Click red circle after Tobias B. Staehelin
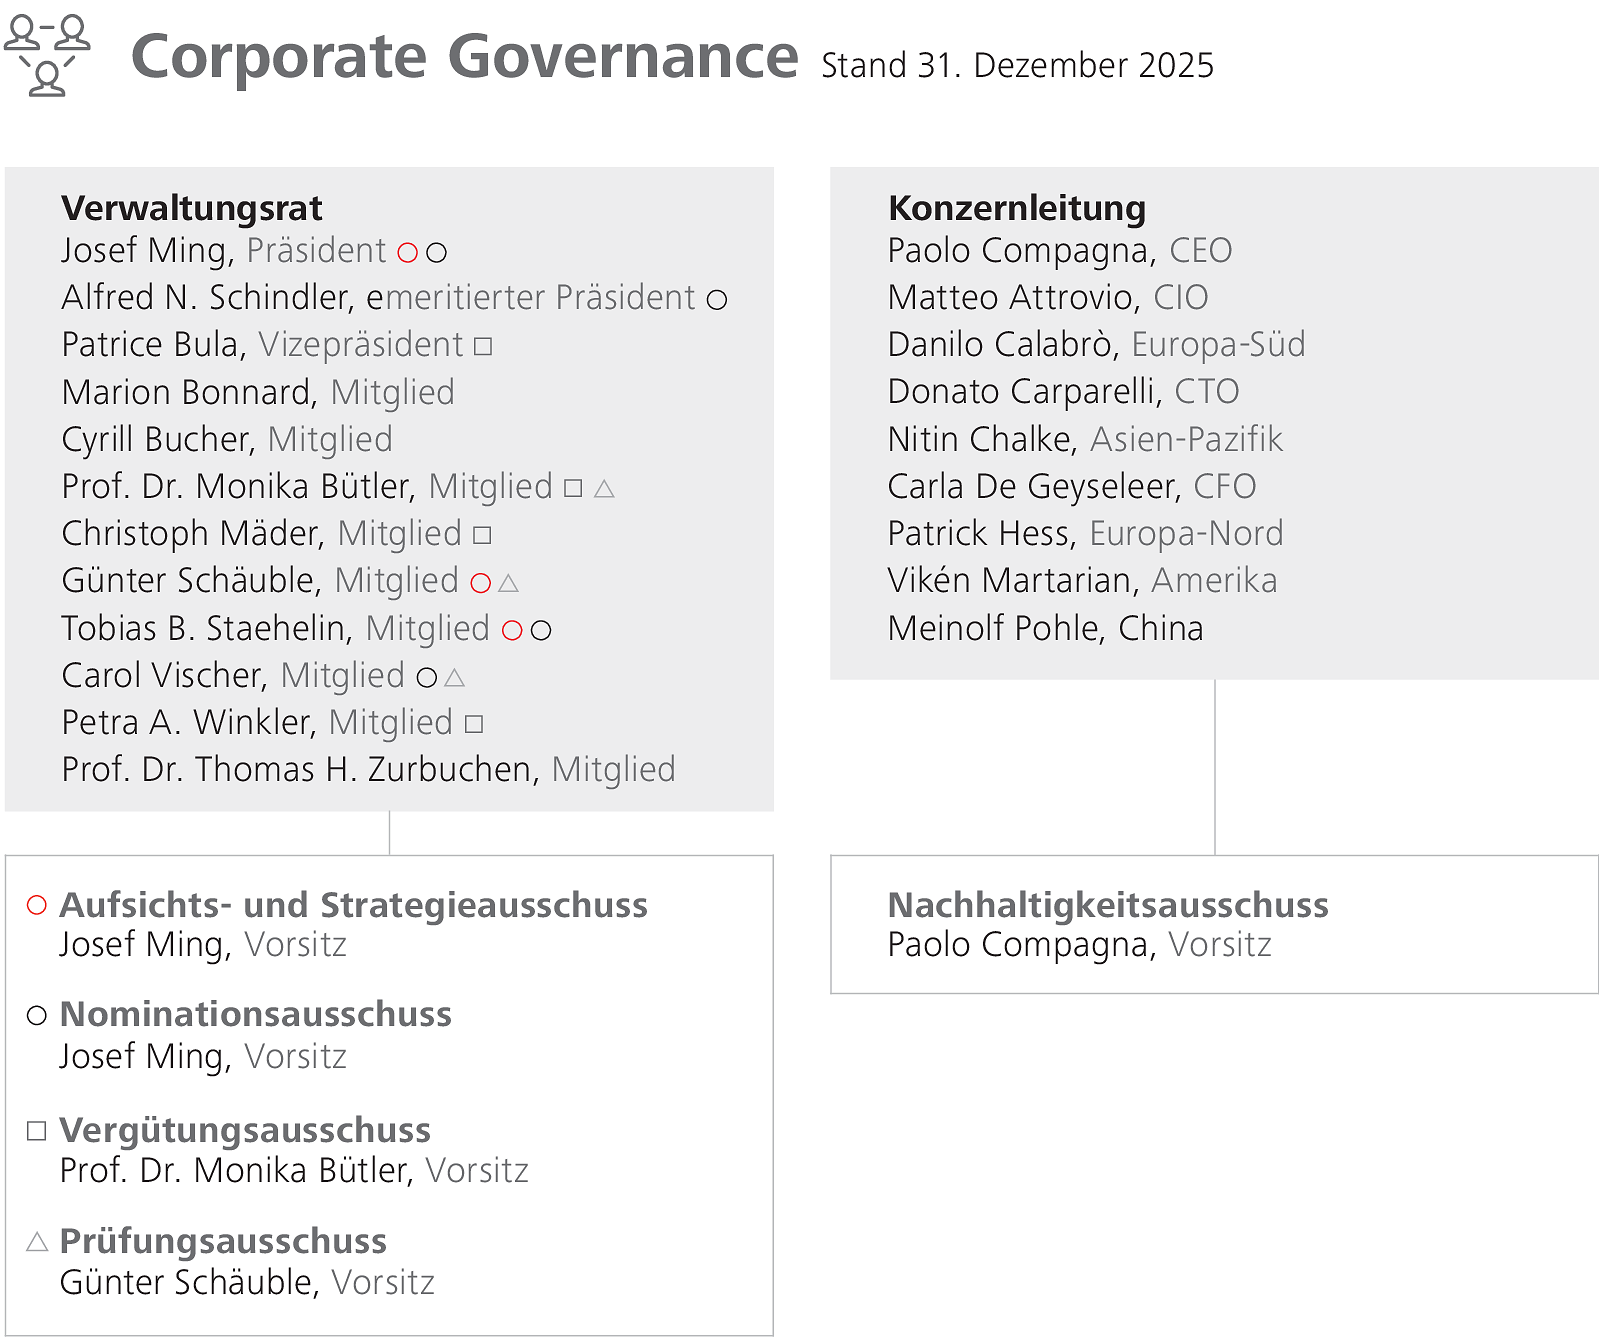This screenshot has width=1599, height=1337. click(512, 630)
